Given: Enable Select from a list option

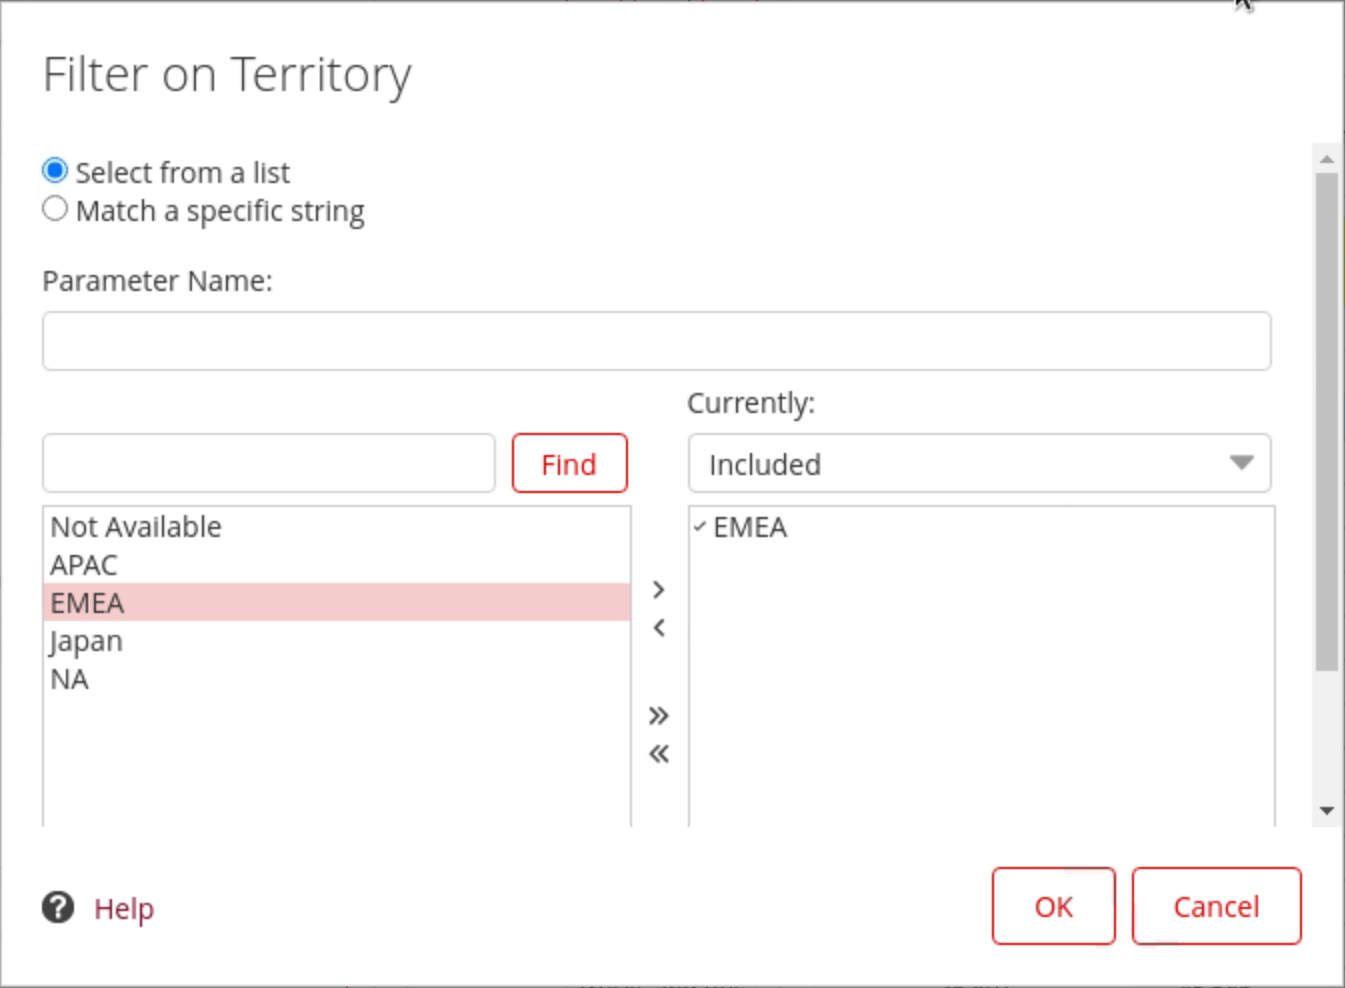Looking at the screenshot, I should pyautogui.click(x=55, y=171).
